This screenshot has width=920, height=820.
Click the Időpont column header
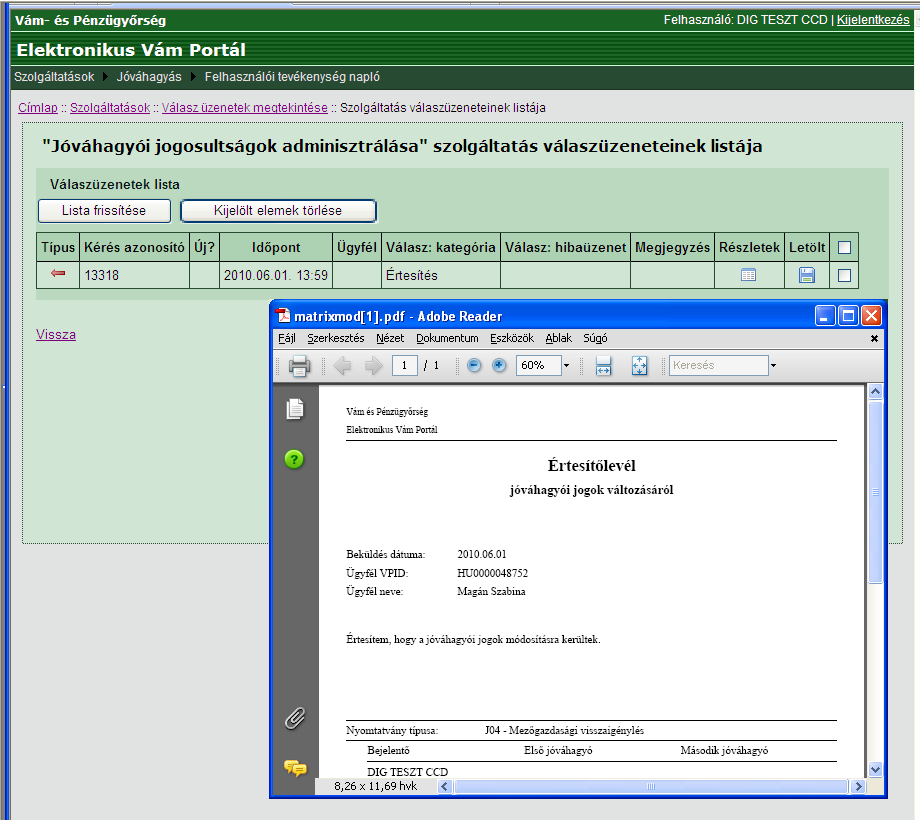276,248
